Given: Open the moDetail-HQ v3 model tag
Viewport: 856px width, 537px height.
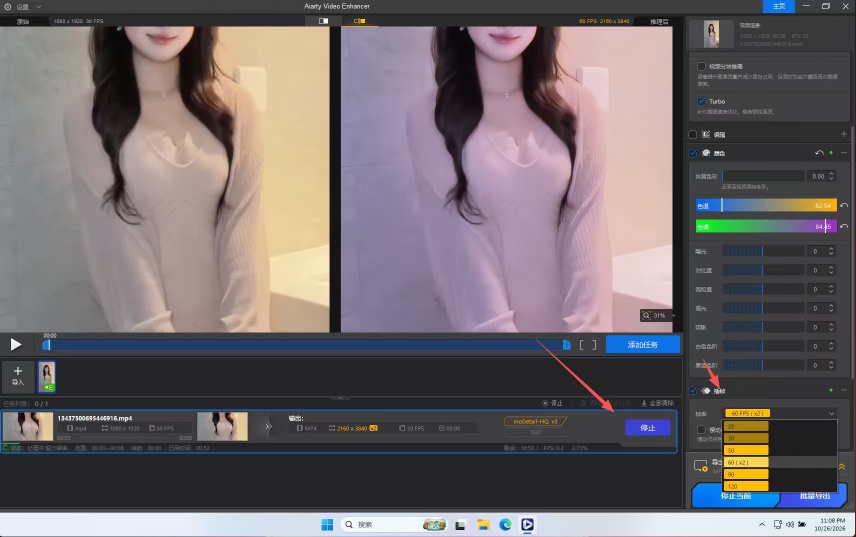Looking at the screenshot, I should 536,421.
